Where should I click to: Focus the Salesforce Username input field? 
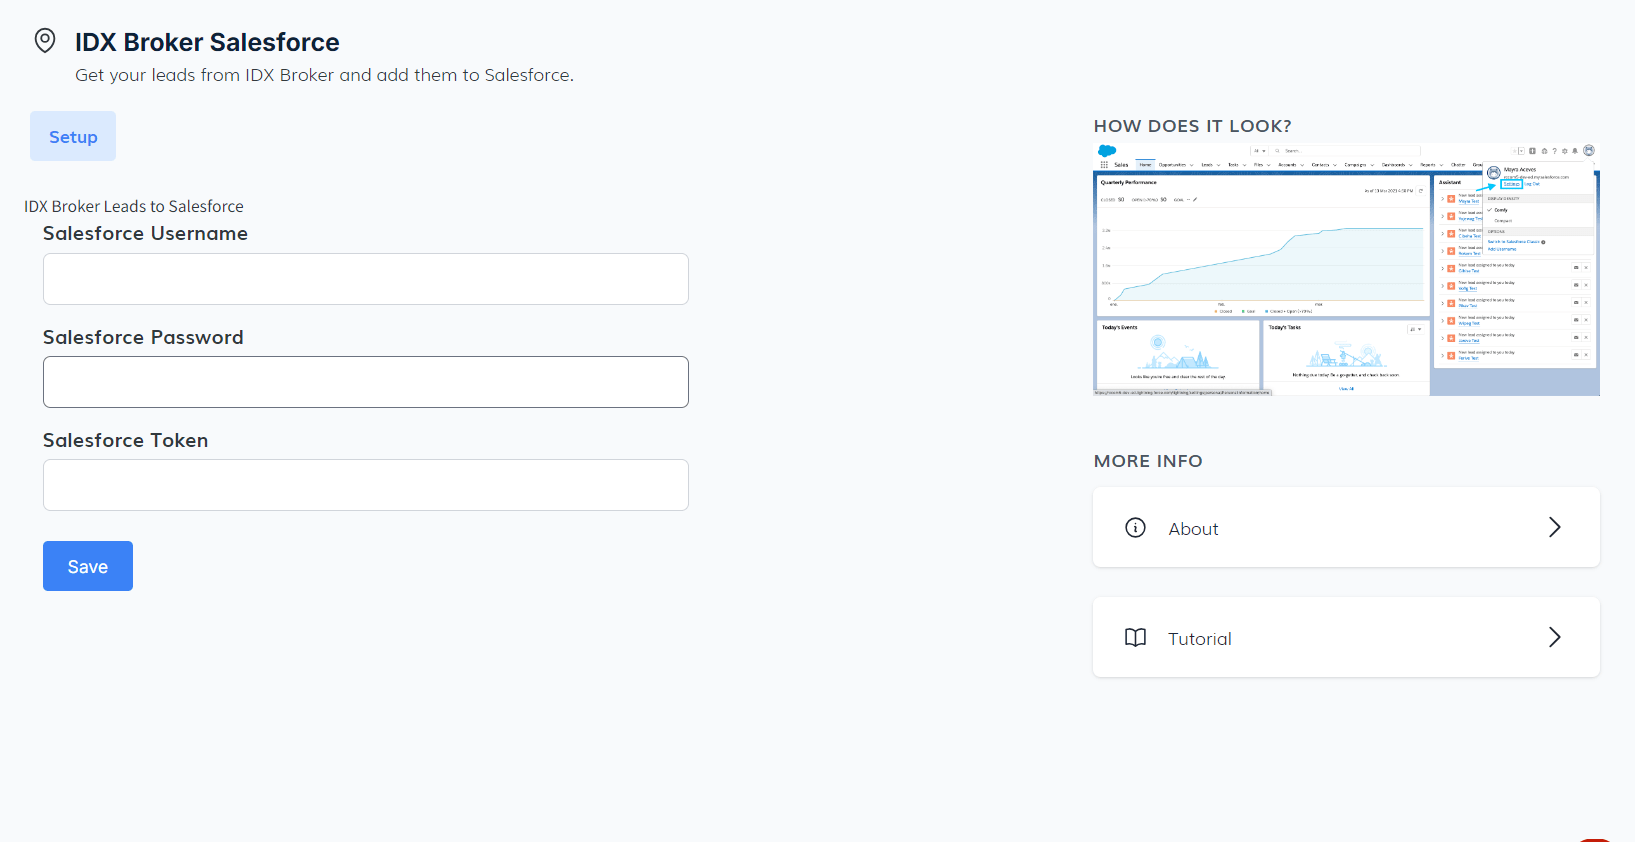coord(365,279)
